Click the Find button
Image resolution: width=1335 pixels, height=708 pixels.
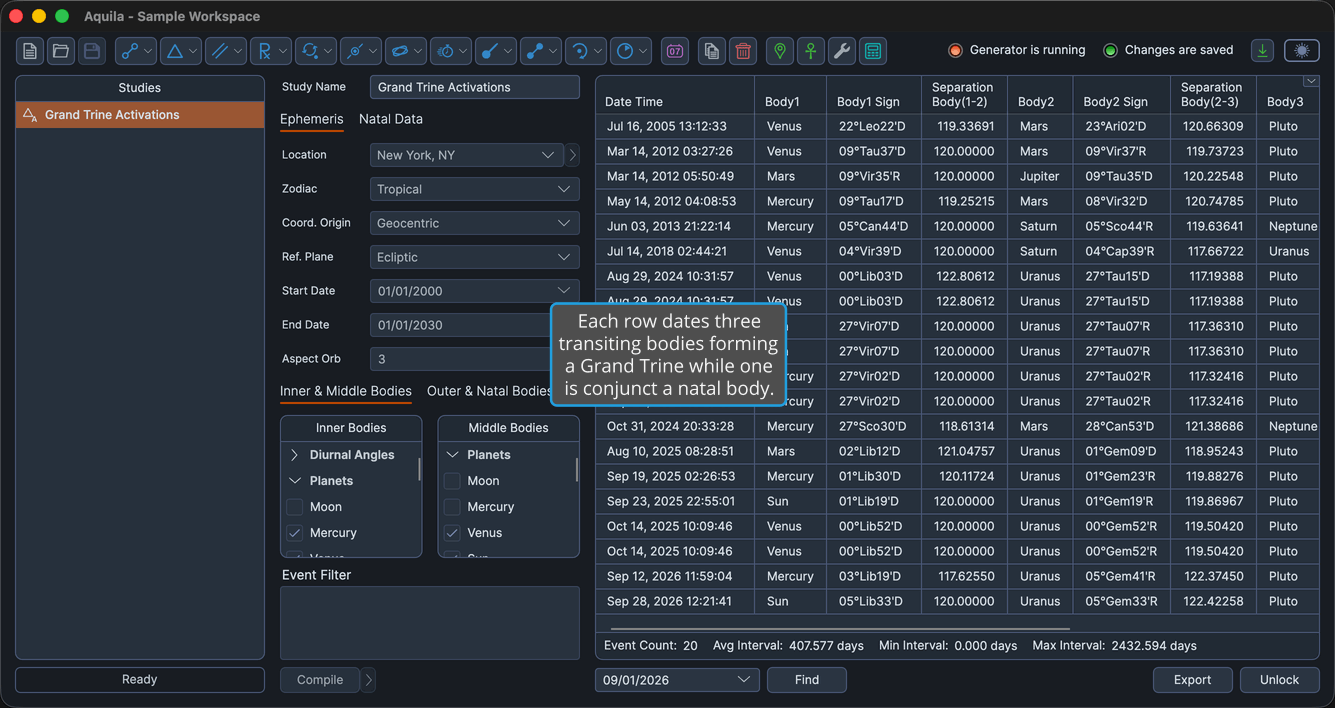point(807,680)
